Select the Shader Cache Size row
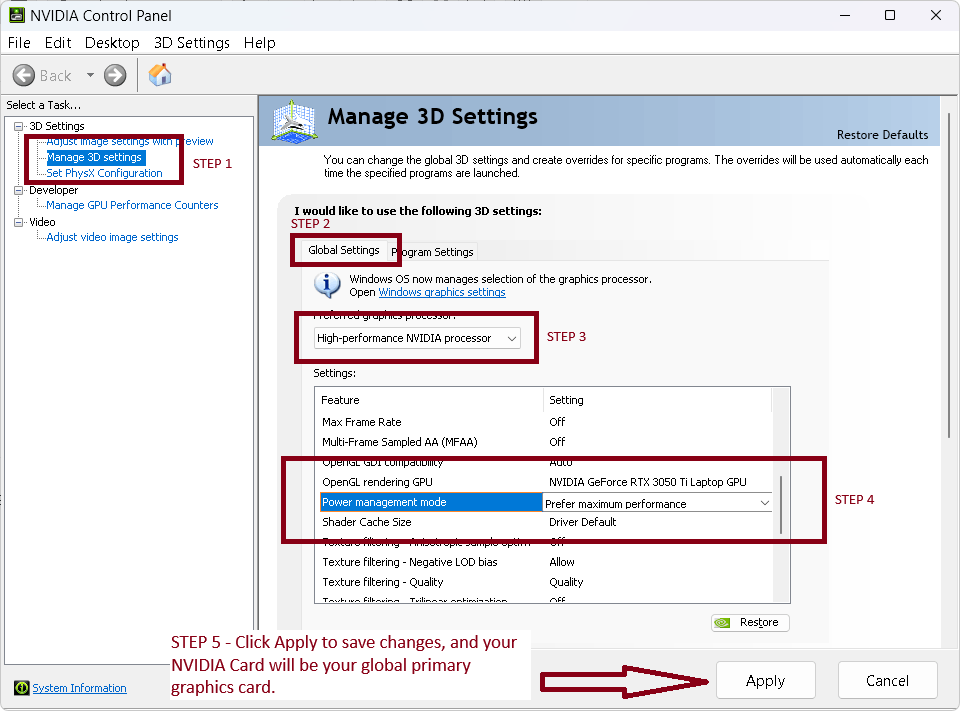This screenshot has width=960, height=711. (x=546, y=522)
